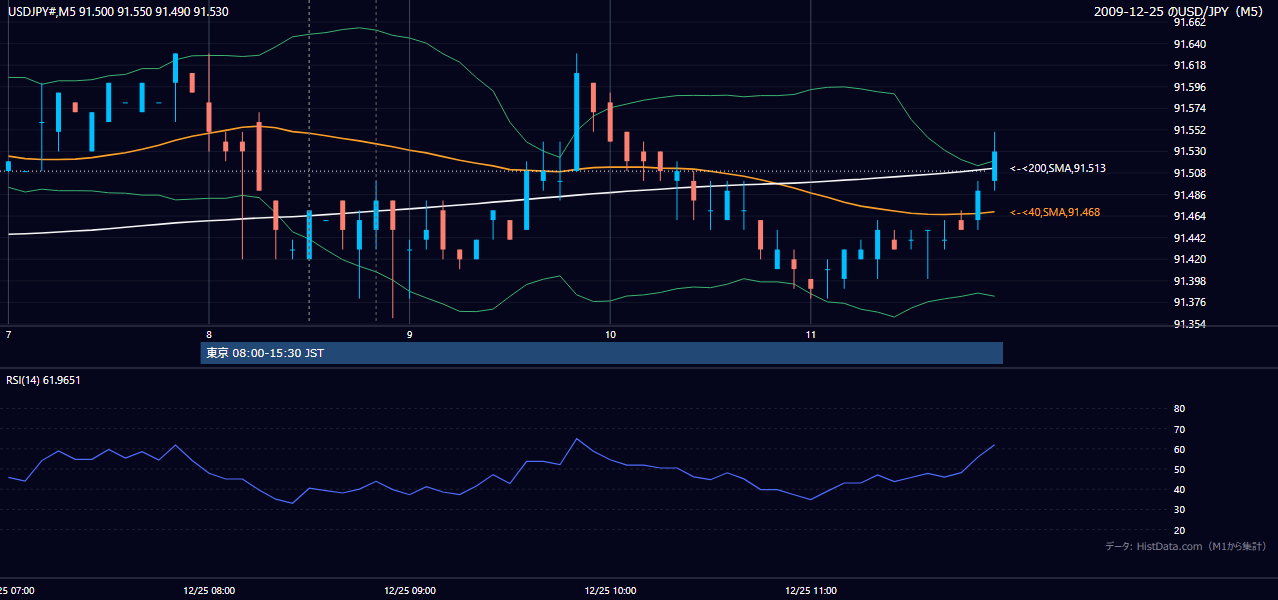Click hour label 10 under the price chart
This screenshot has width=1278, height=600.
[x=610, y=333]
